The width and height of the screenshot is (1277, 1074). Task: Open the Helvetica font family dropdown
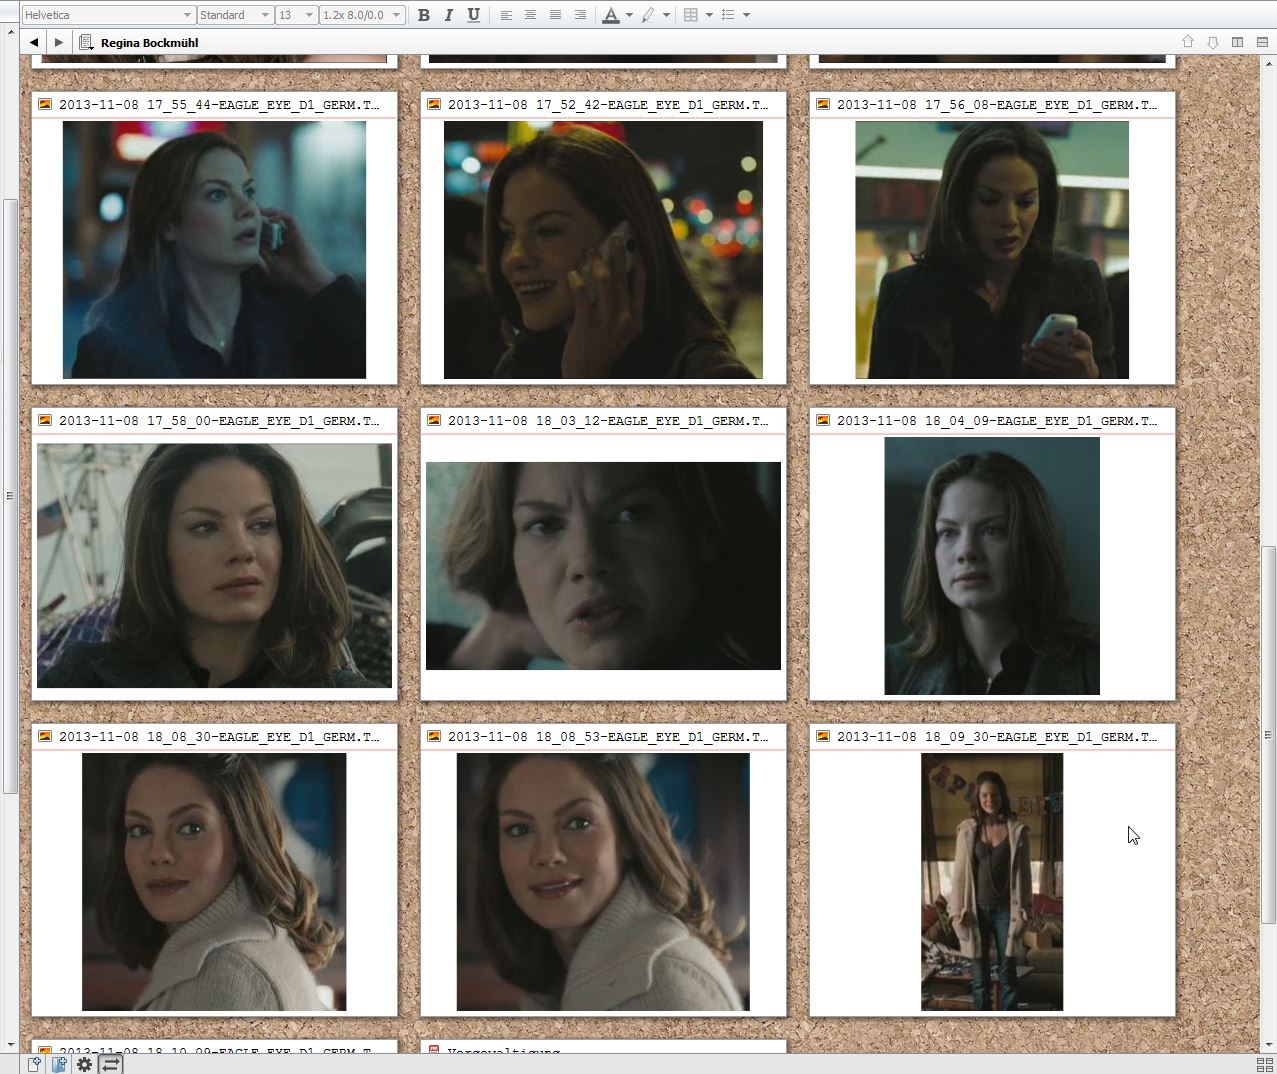[x=107, y=15]
